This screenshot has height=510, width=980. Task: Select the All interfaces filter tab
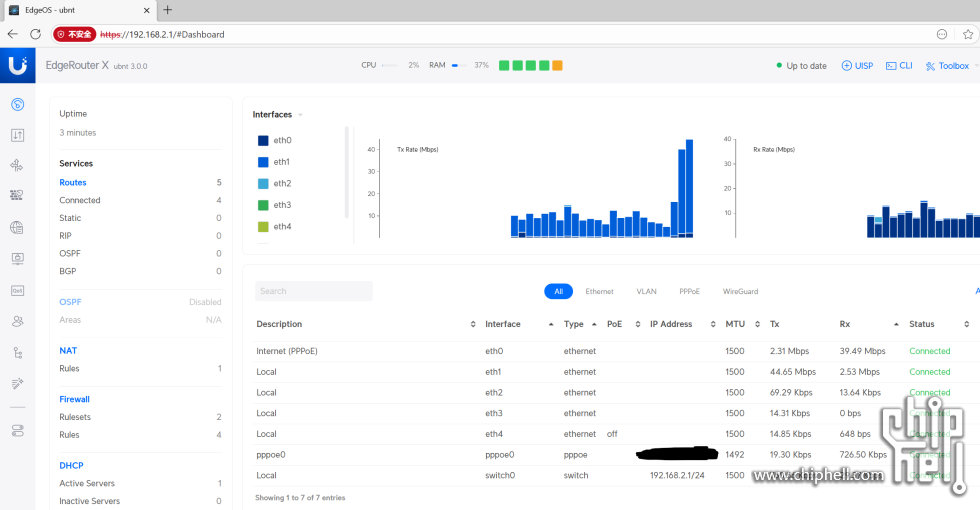558,291
